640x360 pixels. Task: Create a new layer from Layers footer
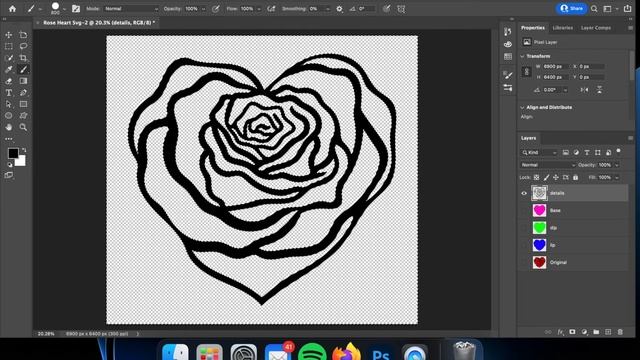tap(608, 332)
